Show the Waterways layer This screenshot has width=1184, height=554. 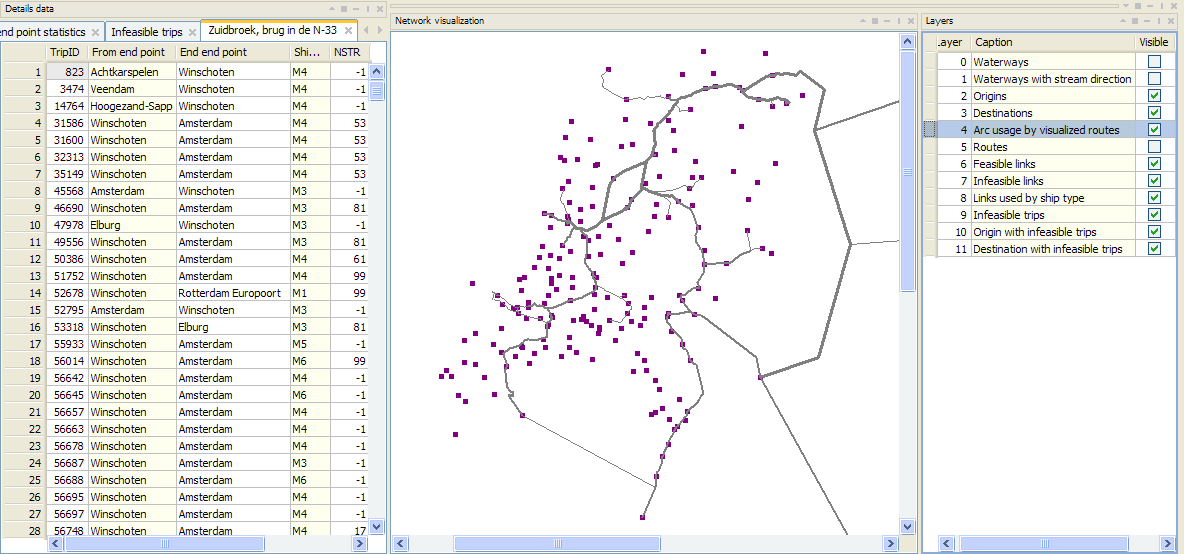(x=1155, y=62)
